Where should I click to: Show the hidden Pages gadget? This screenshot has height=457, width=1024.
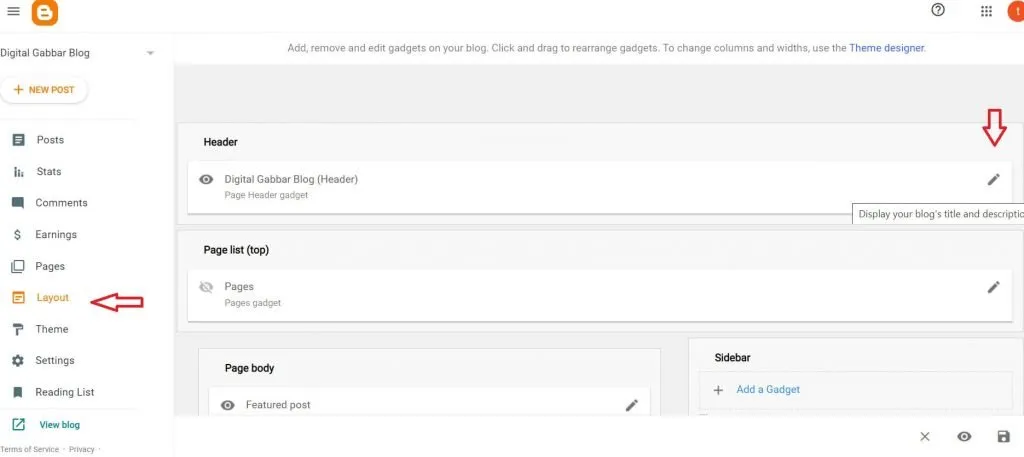(x=207, y=287)
